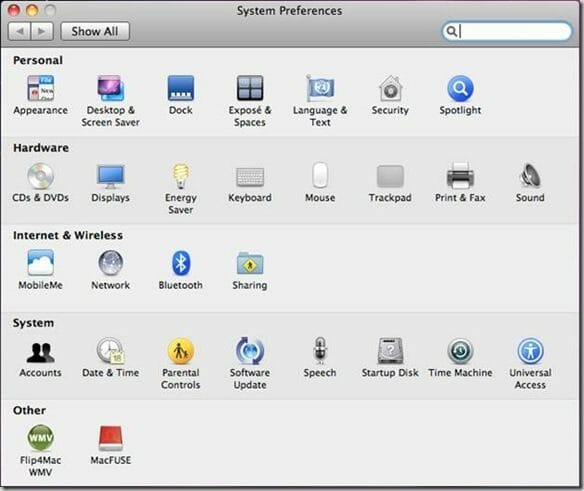584x491 pixels.
Task: Click the Show All button
Action: tap(95, 31)
